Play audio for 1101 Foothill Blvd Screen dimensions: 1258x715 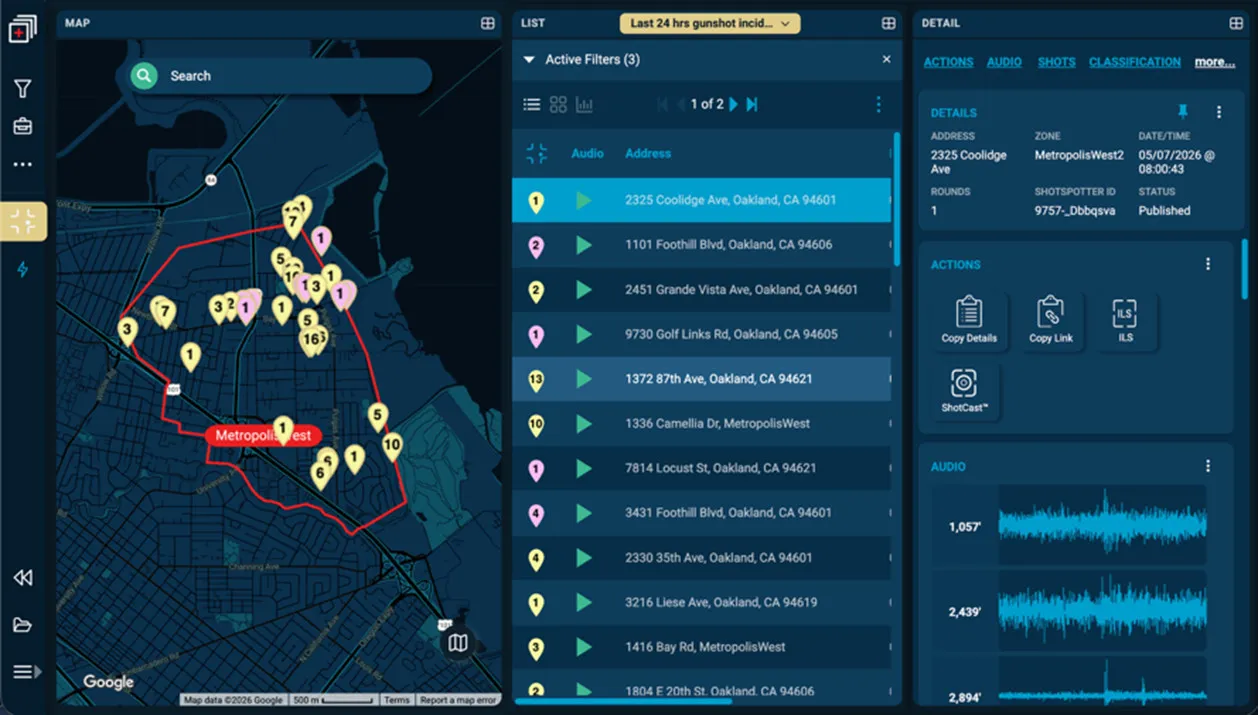click(584, 245)
